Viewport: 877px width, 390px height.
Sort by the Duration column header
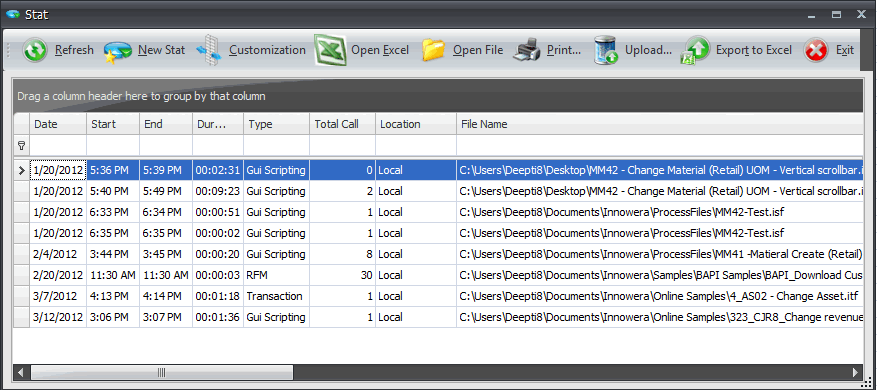[x=218, y=124]
